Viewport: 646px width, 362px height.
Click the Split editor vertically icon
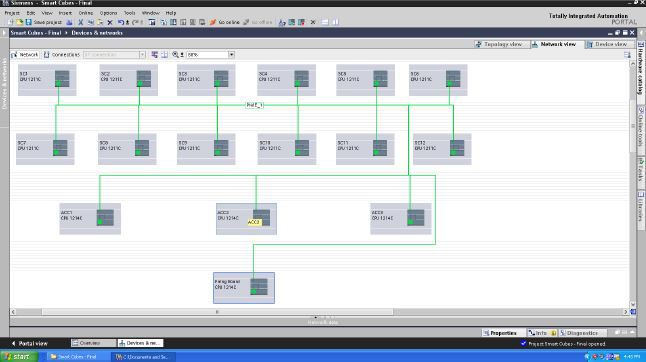click(x=335, y=22)
